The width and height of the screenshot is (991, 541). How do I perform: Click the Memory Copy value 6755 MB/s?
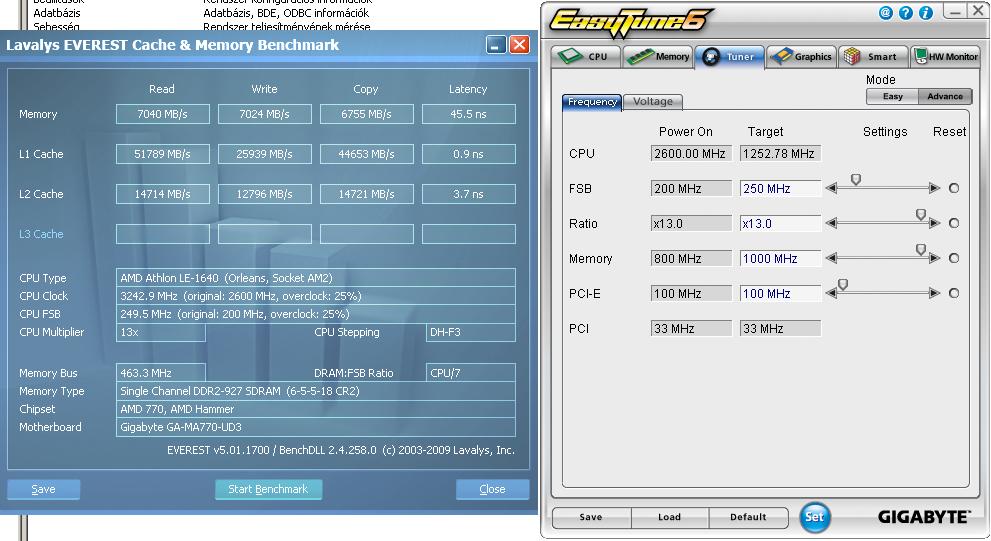[x=367, y=114]
